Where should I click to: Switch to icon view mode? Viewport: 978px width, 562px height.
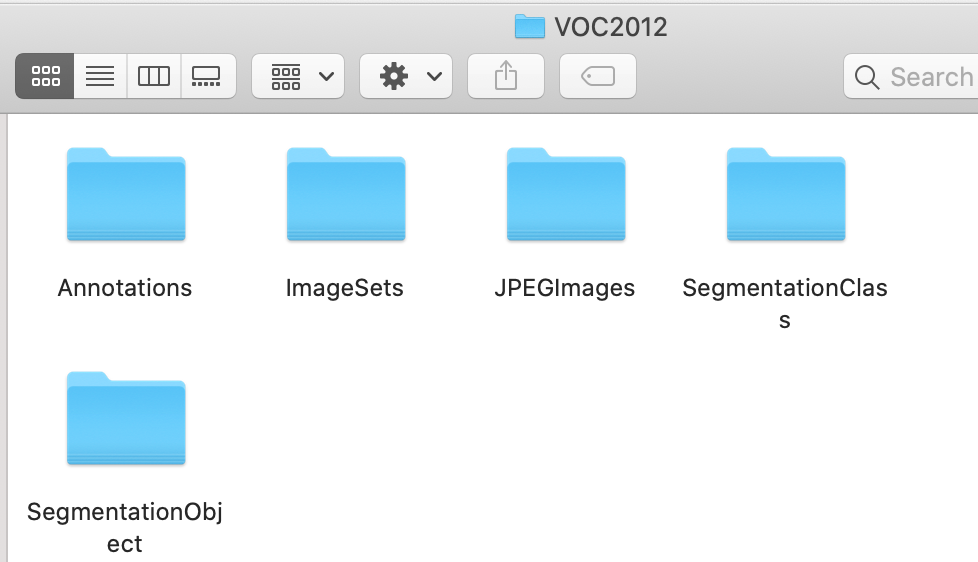click(45, 76)
